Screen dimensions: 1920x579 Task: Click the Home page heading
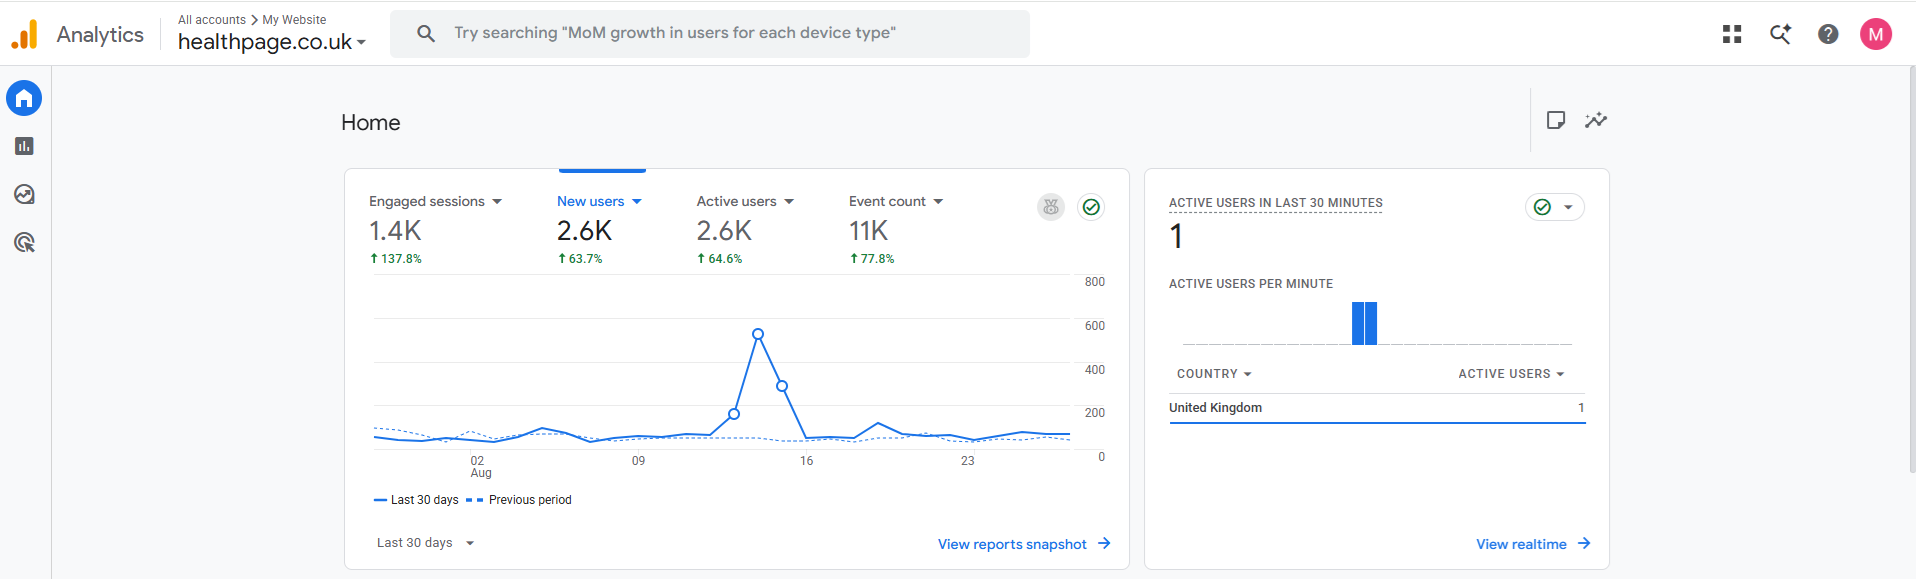point(371,122)
